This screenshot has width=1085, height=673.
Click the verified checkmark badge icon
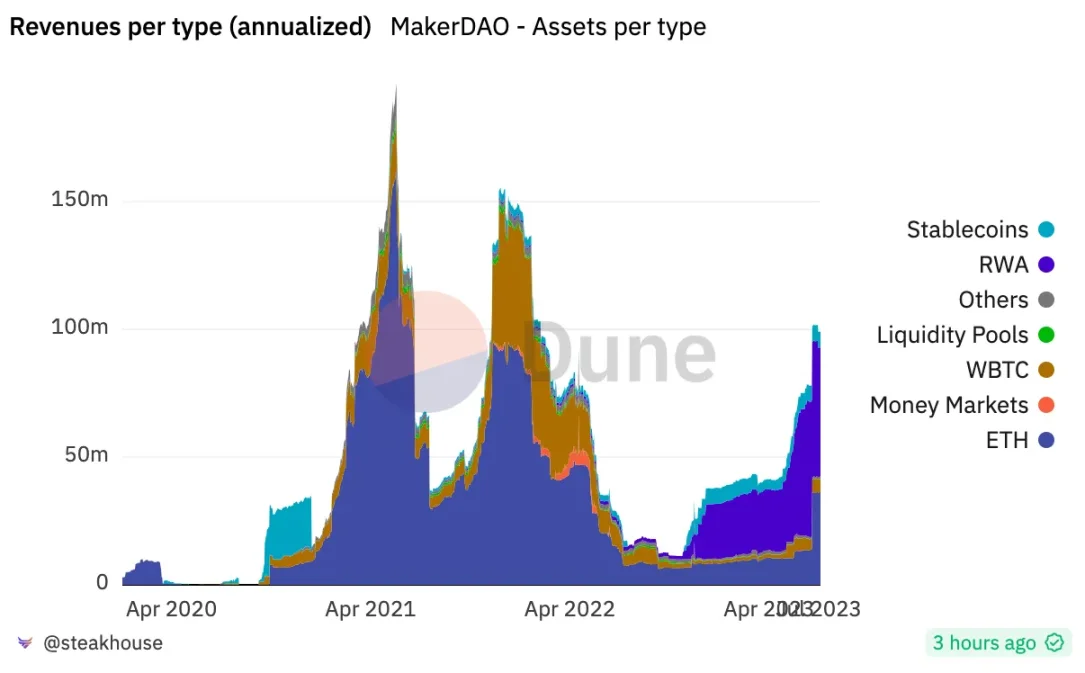point(1055,643)
